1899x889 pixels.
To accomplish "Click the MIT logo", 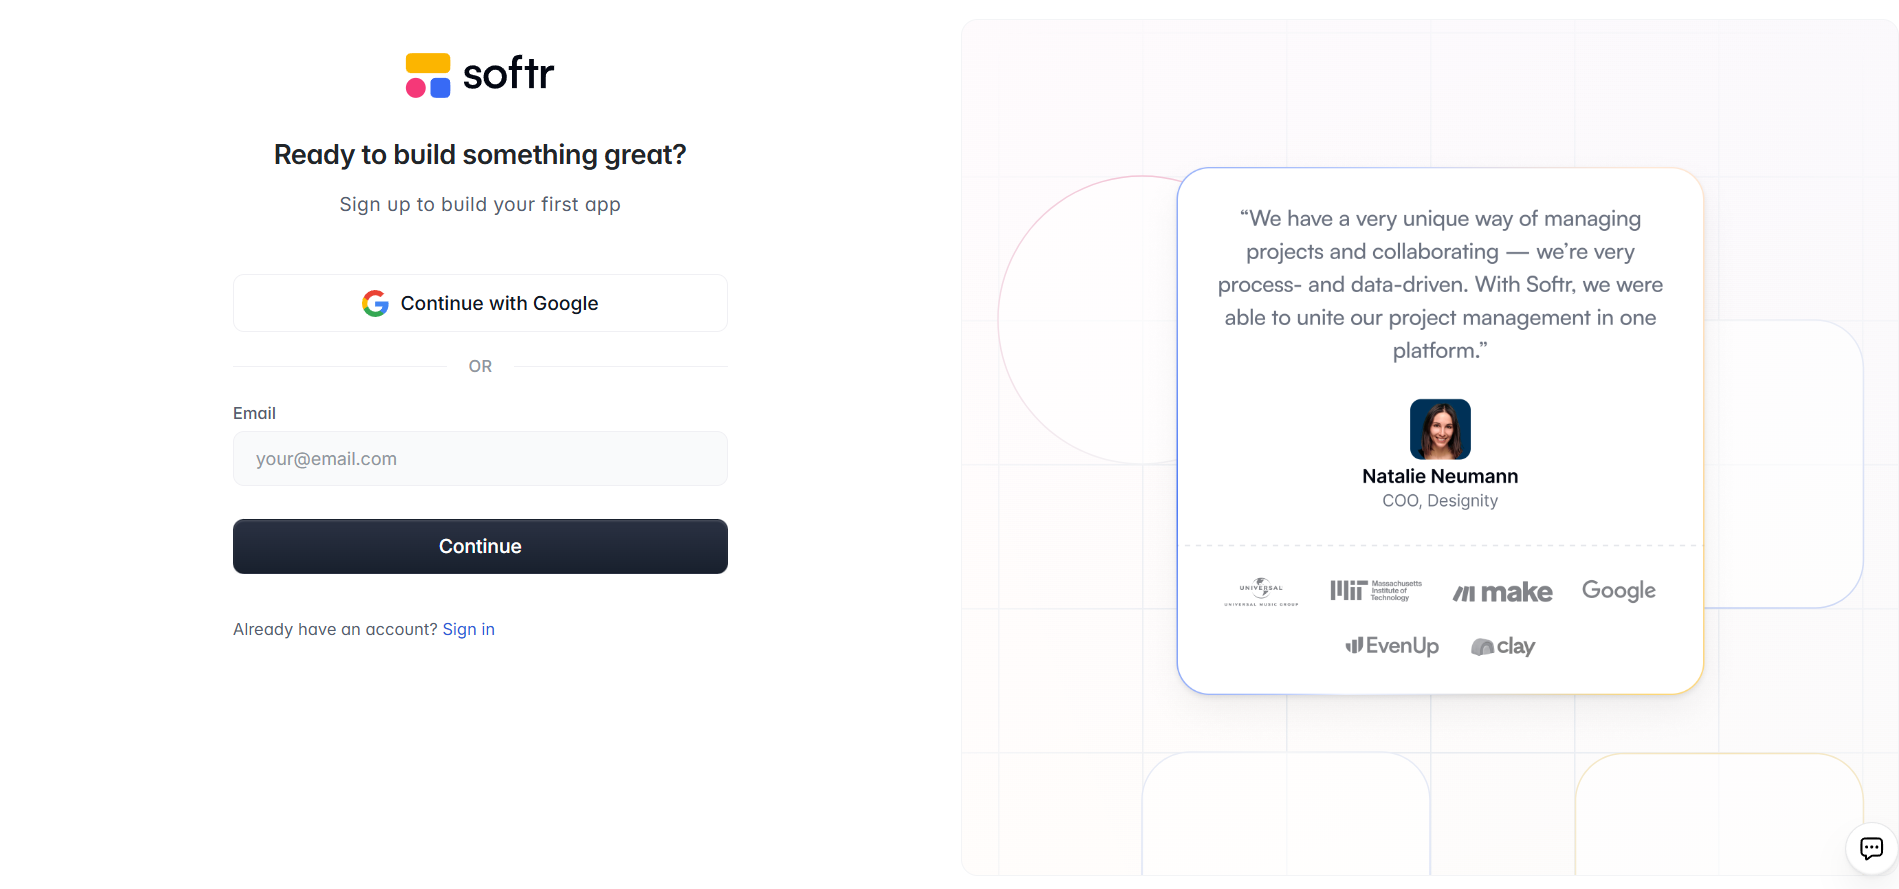I will pyautogui.click(x=1375, y=591).
